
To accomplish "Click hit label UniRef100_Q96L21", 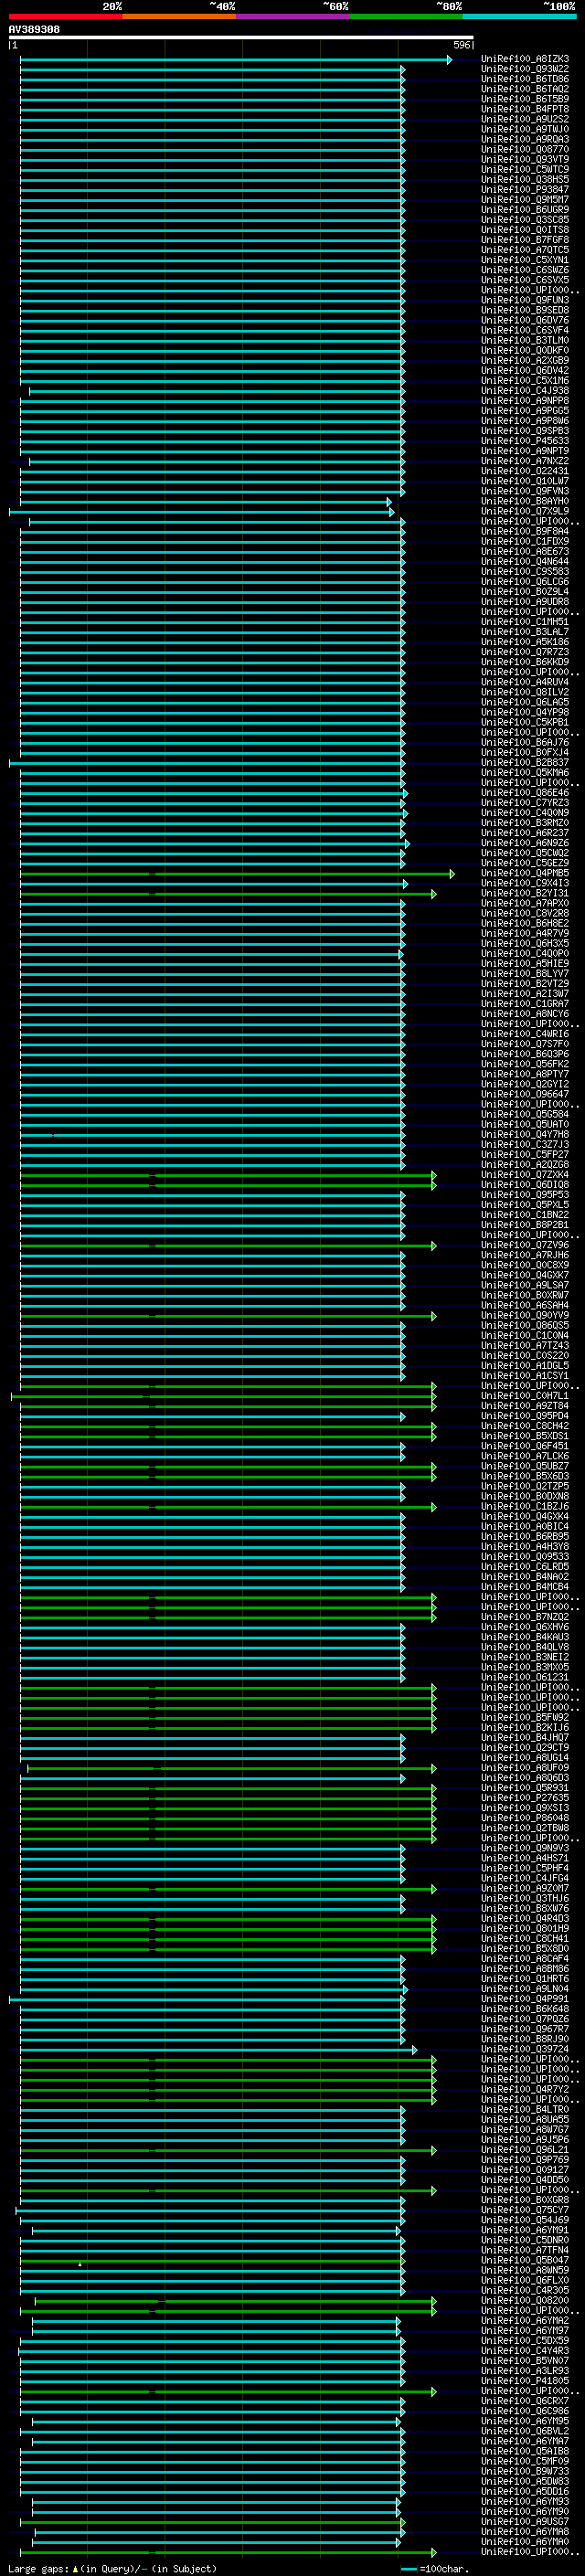I will [525, 2150].
